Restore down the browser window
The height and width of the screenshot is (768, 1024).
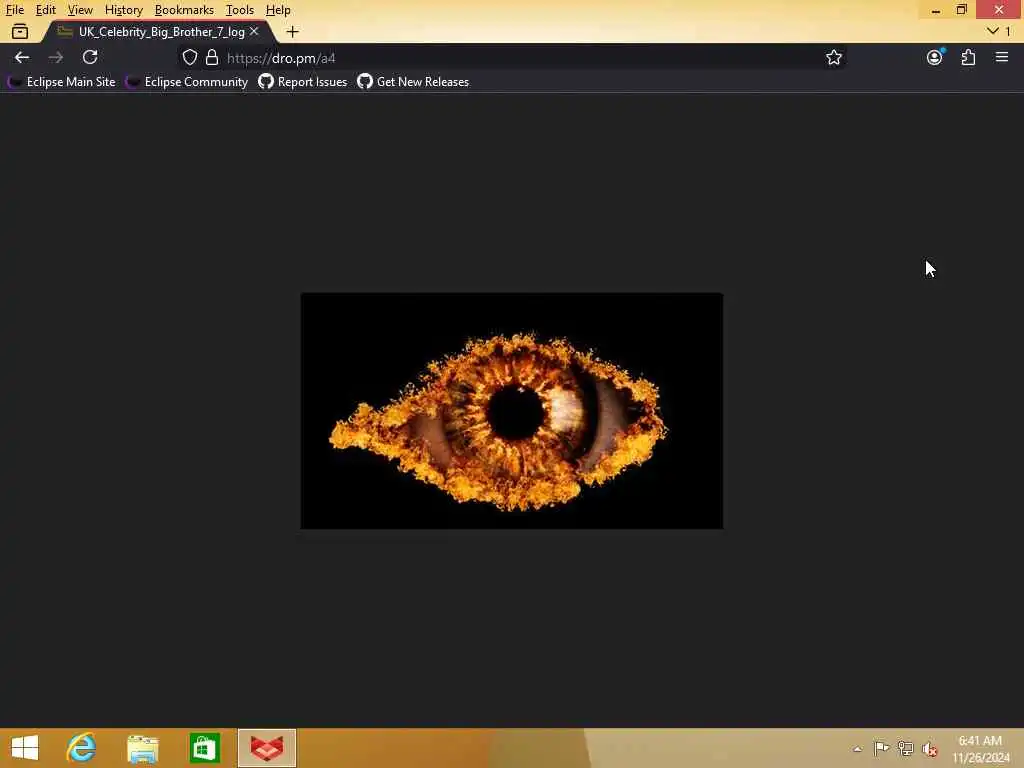[961, 10]
